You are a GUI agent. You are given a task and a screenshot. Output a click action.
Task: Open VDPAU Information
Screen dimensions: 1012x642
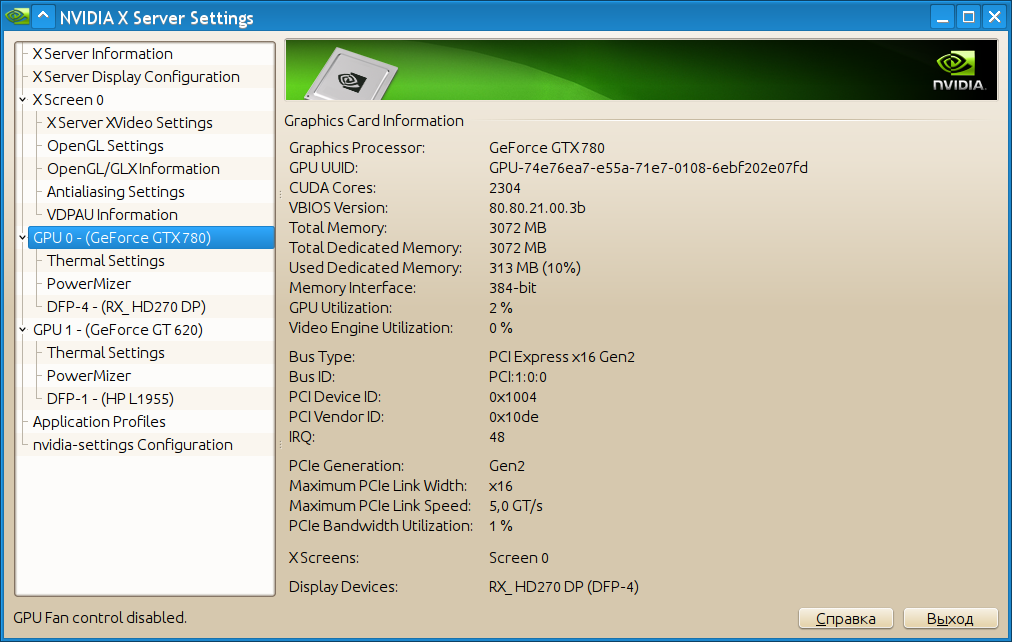(112, 215)
